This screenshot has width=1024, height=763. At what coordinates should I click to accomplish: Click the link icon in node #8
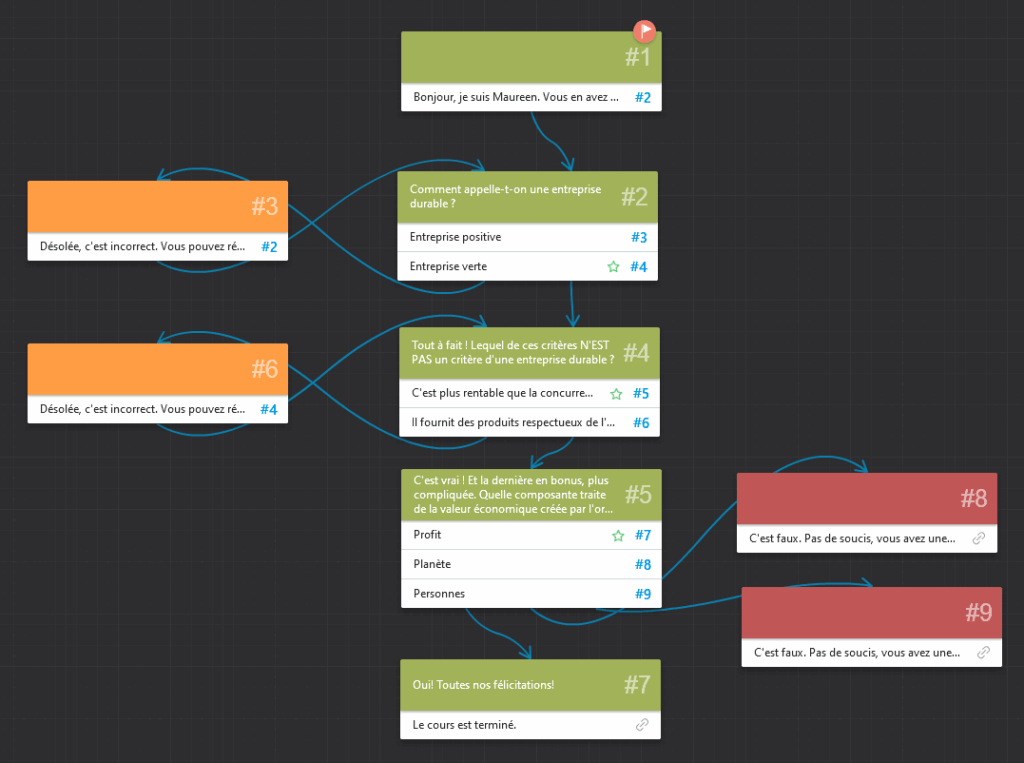pyautogui.click(x=980, y=539)
